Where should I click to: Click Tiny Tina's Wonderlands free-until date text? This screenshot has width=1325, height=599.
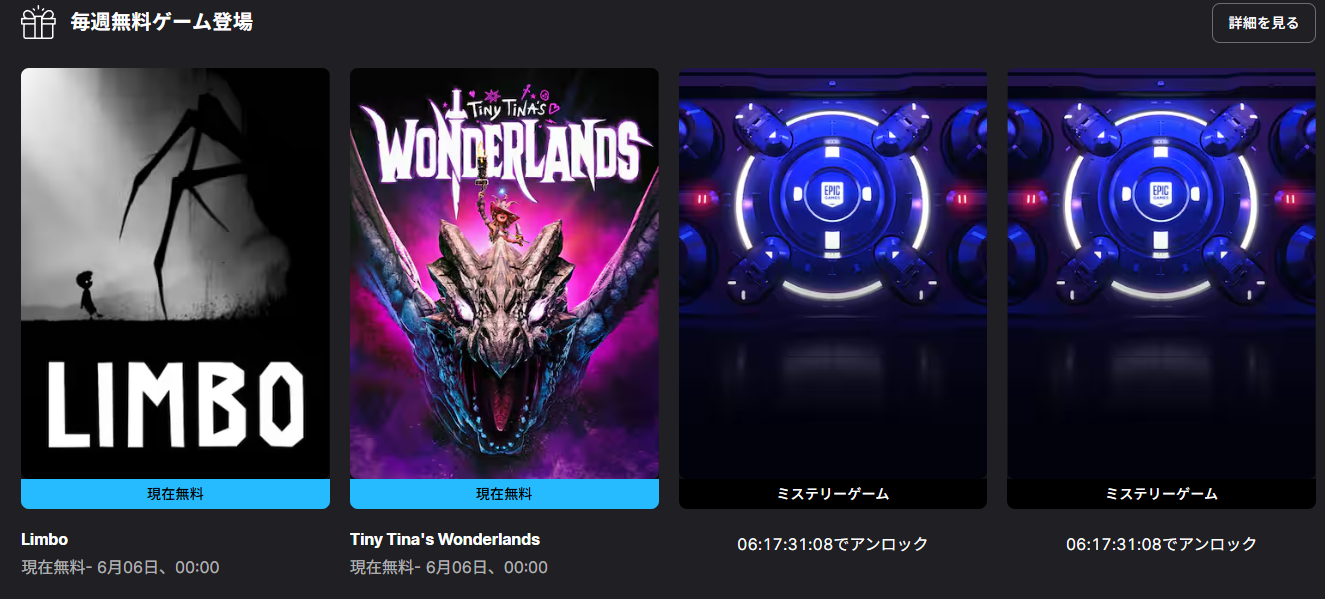[449, 567]
